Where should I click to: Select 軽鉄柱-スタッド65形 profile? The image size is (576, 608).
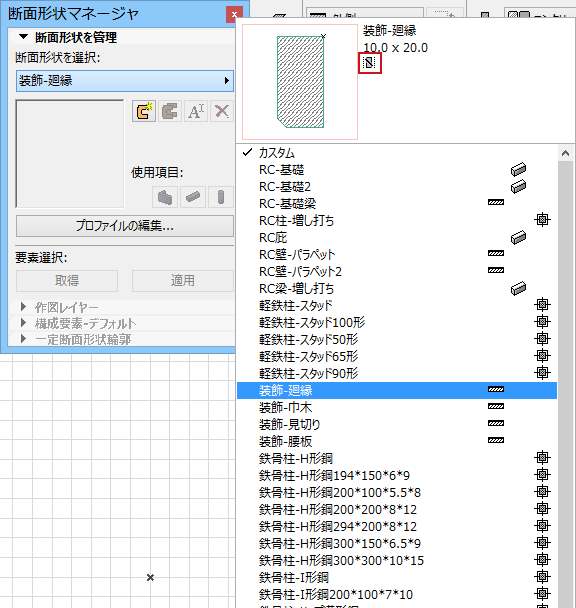click(x=397, y=356)
